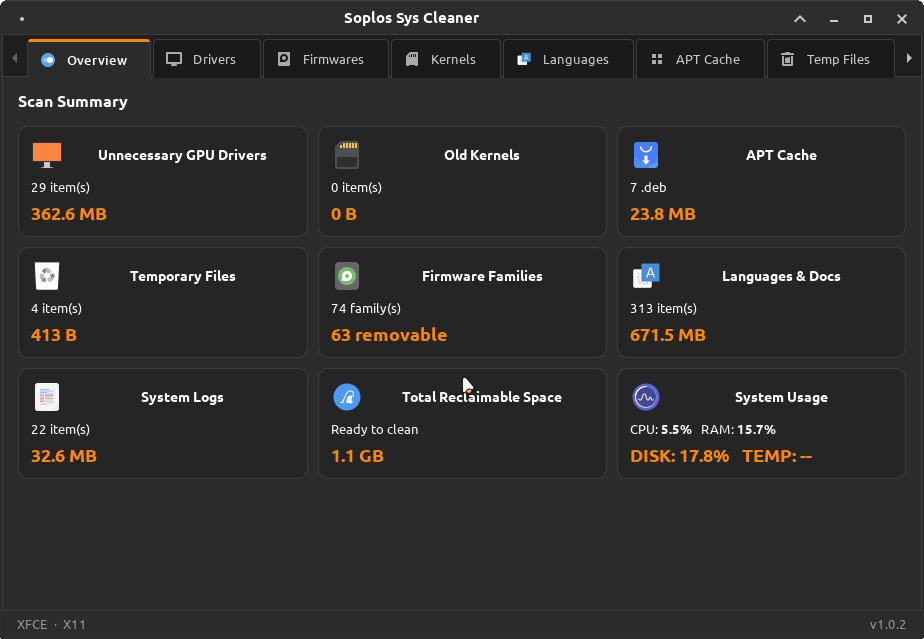
Task: Click the 671.5 MB languages size value
Action: point(668,335)
